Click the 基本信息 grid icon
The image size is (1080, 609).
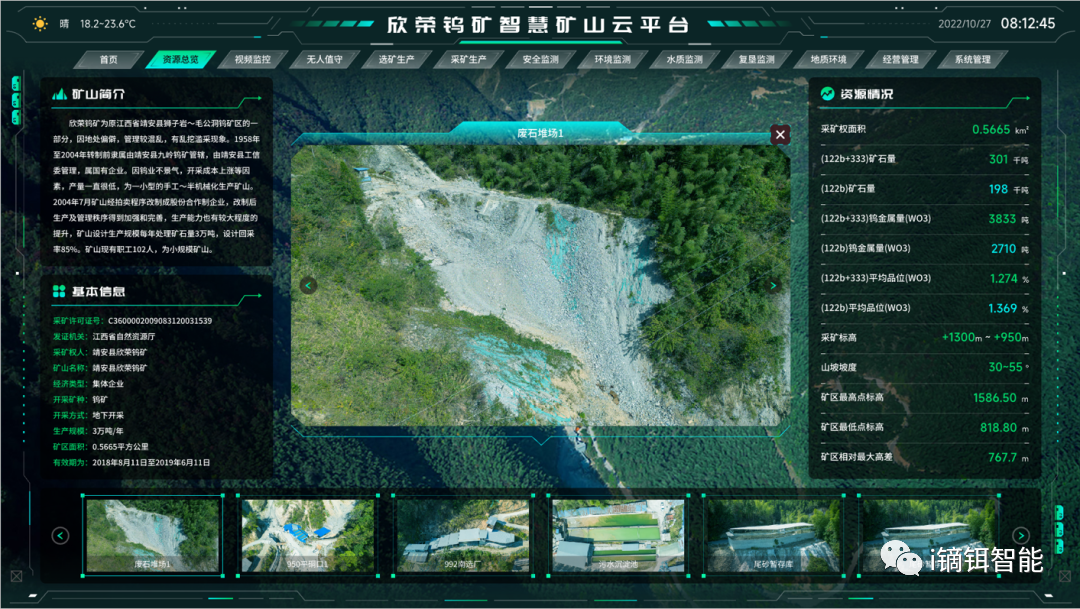tap(59, 291)
